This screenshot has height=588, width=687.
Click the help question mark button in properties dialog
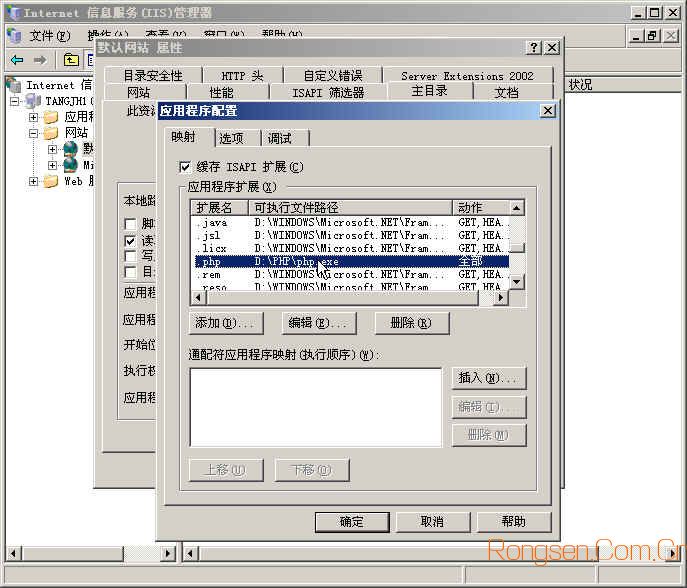coord(534,47)
